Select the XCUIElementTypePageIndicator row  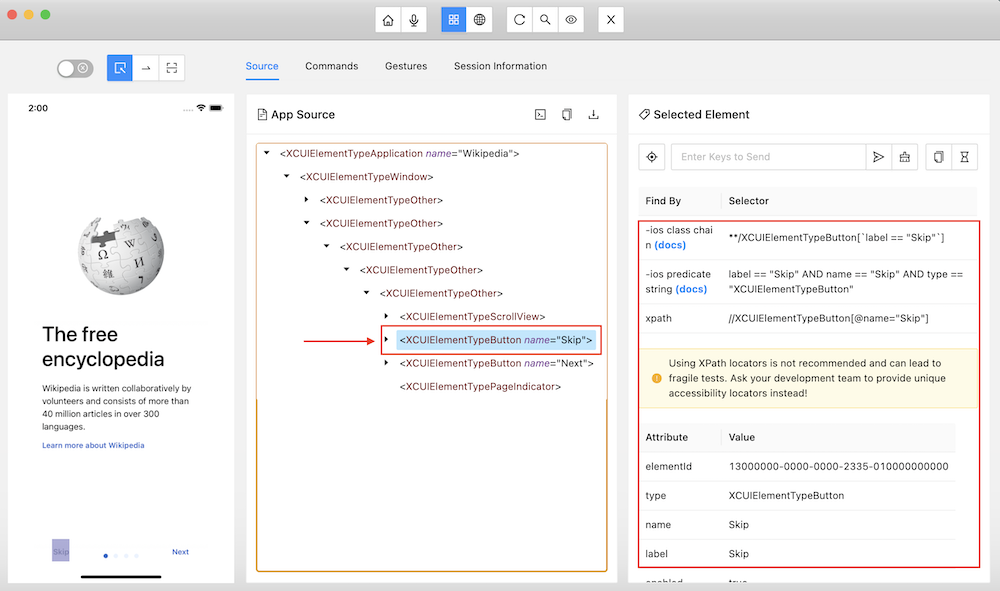click(x=480, y=387)
